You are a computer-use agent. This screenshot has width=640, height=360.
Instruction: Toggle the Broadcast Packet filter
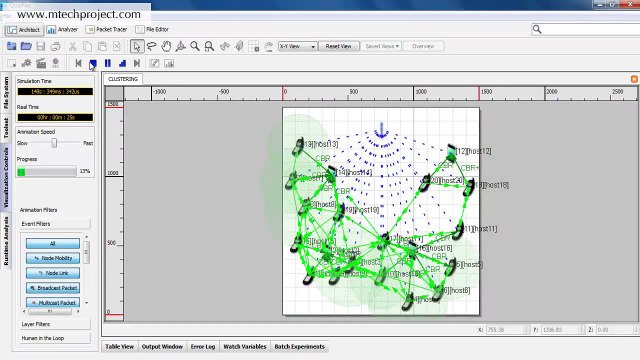coord(53,288)
